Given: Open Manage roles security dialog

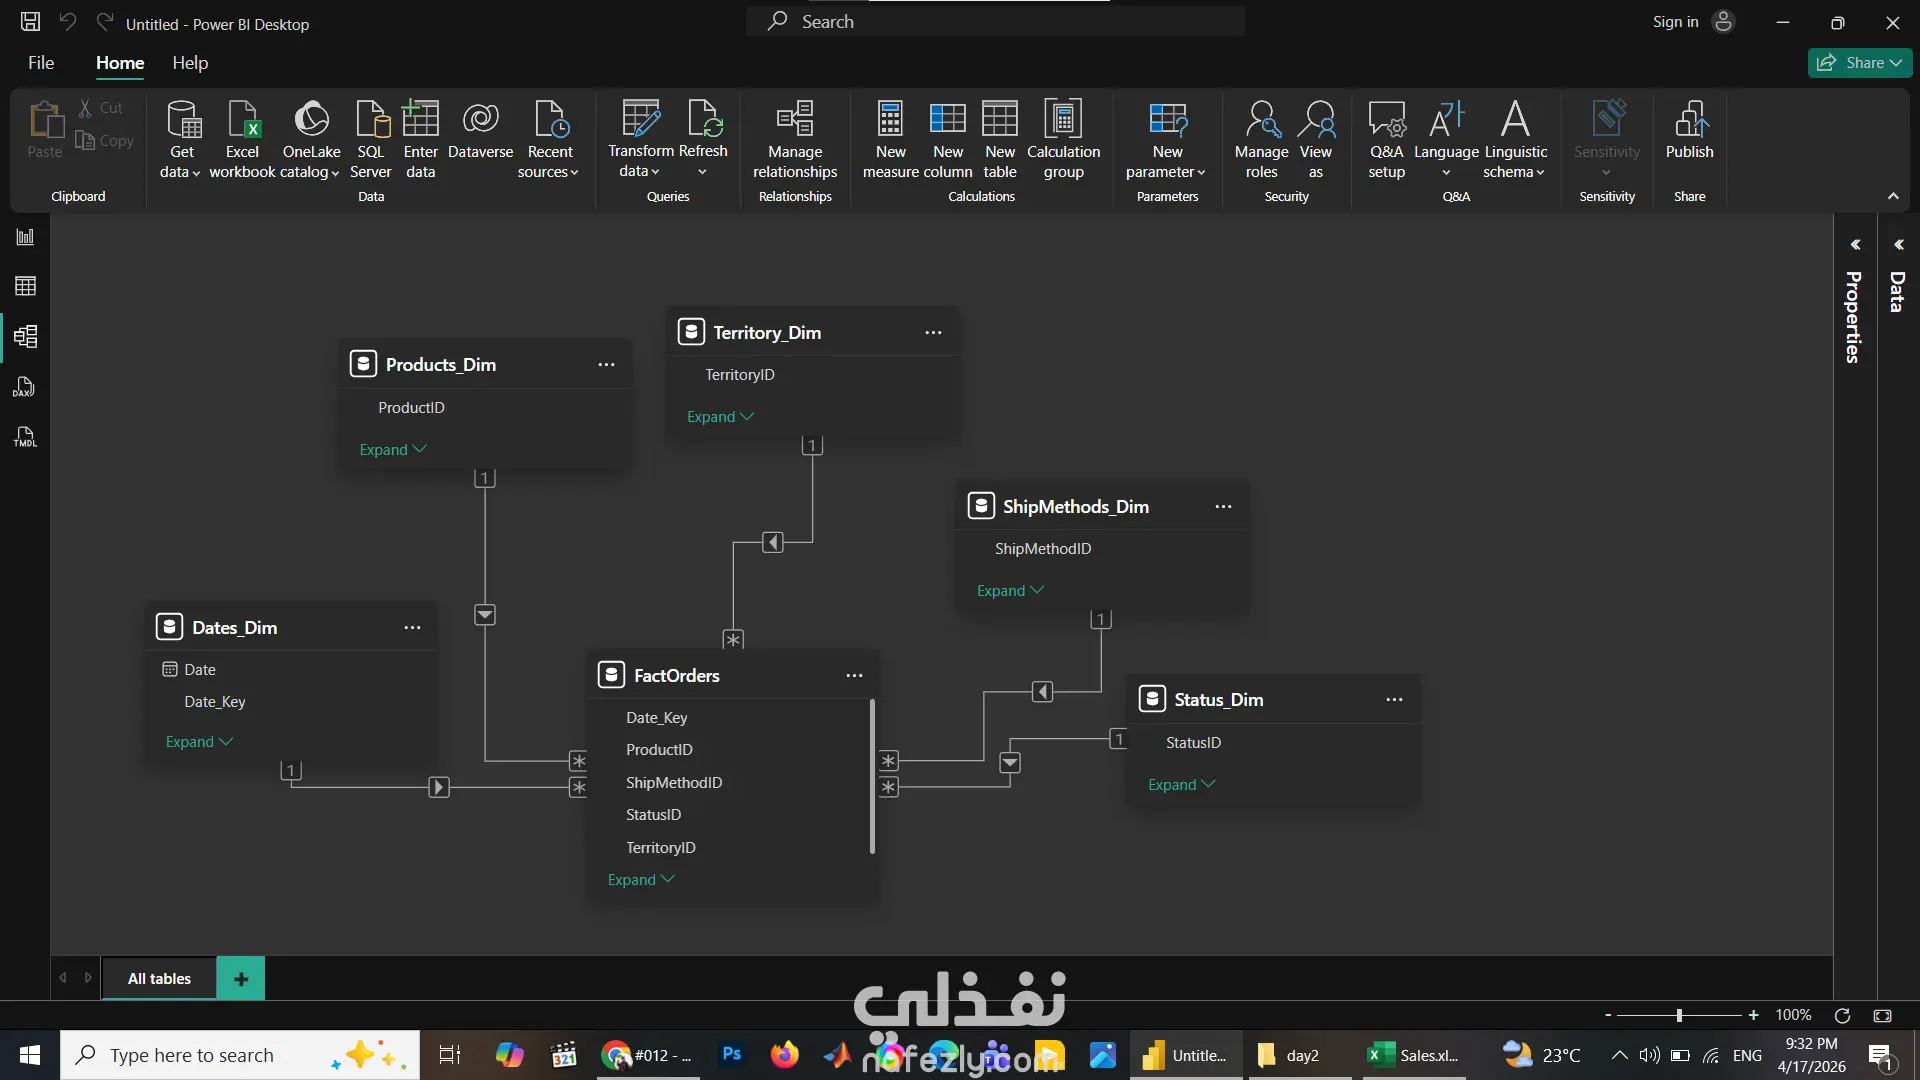Looking at the screenshot, I should (x=1261, y=140).
